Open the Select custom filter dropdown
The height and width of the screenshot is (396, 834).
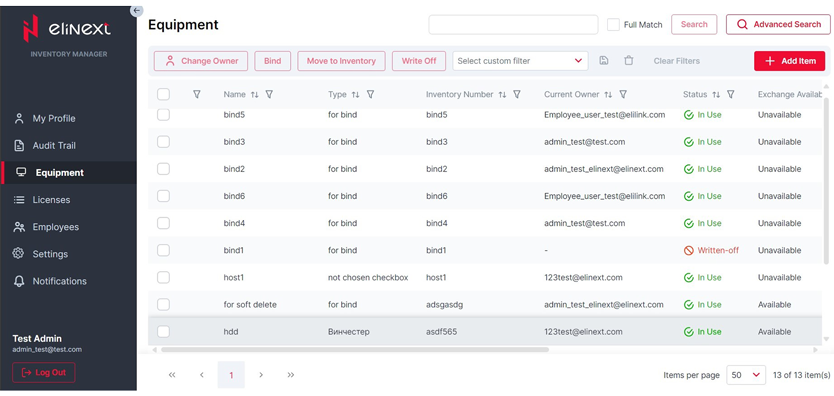coord(520,61)
